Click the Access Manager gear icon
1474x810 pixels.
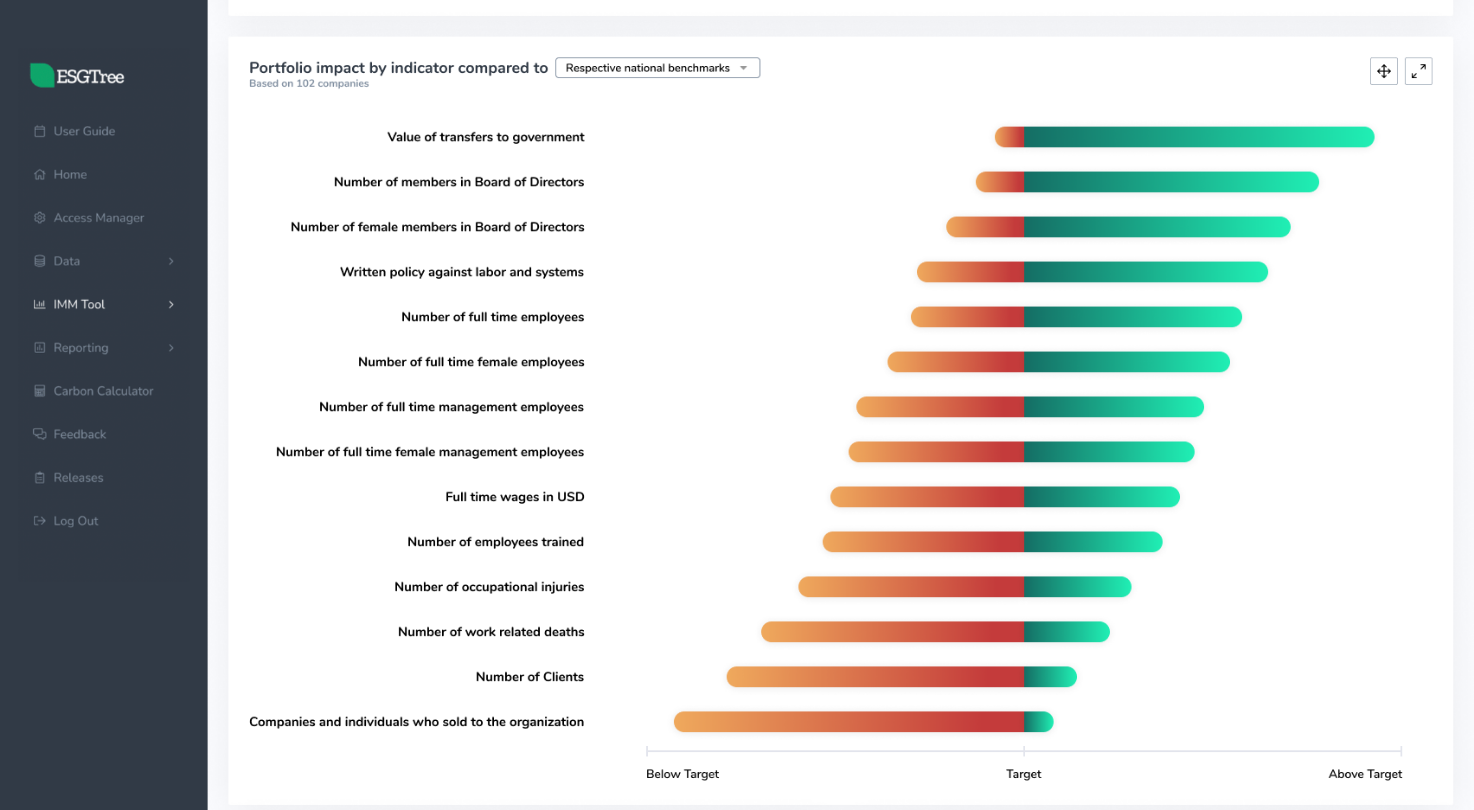click(40, 218)
